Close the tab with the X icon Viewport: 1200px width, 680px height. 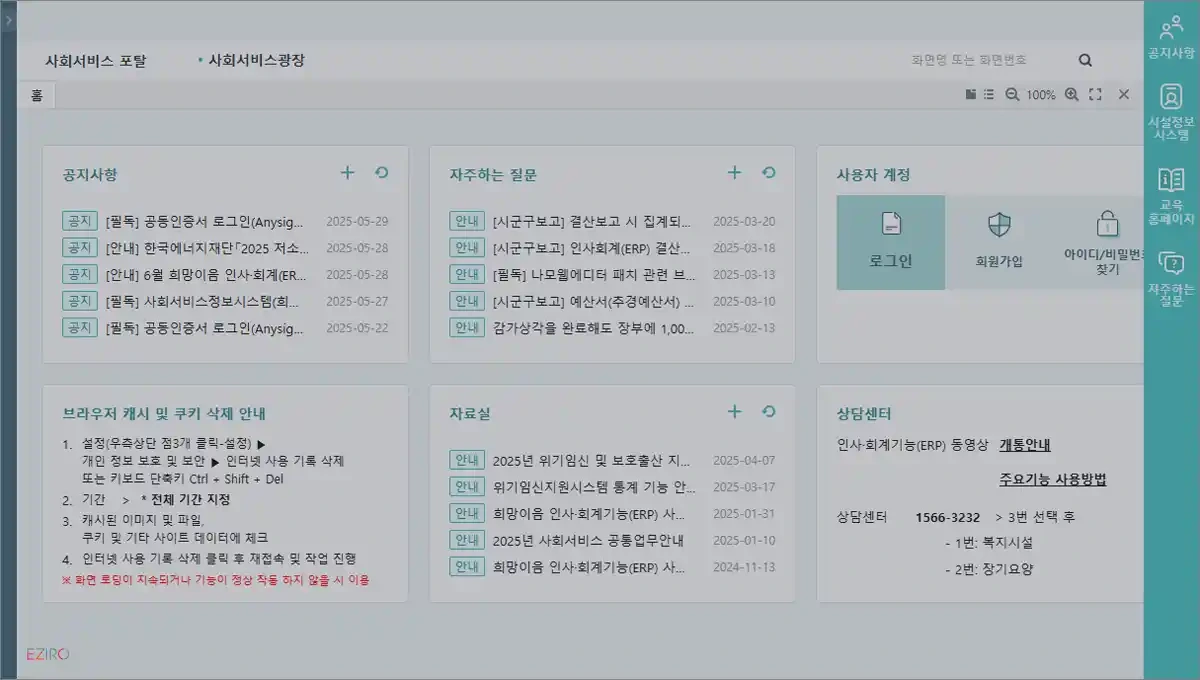(x=1123, y=94)
